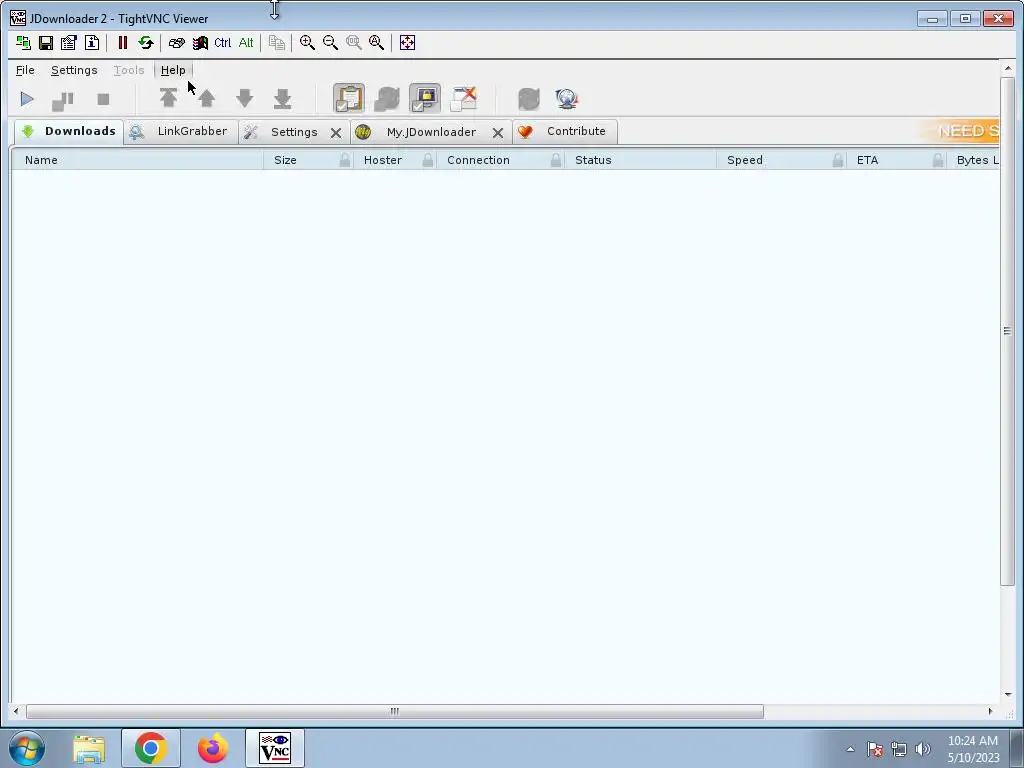
Task: Click the move up arrow icon
Action: click(207, 99)
